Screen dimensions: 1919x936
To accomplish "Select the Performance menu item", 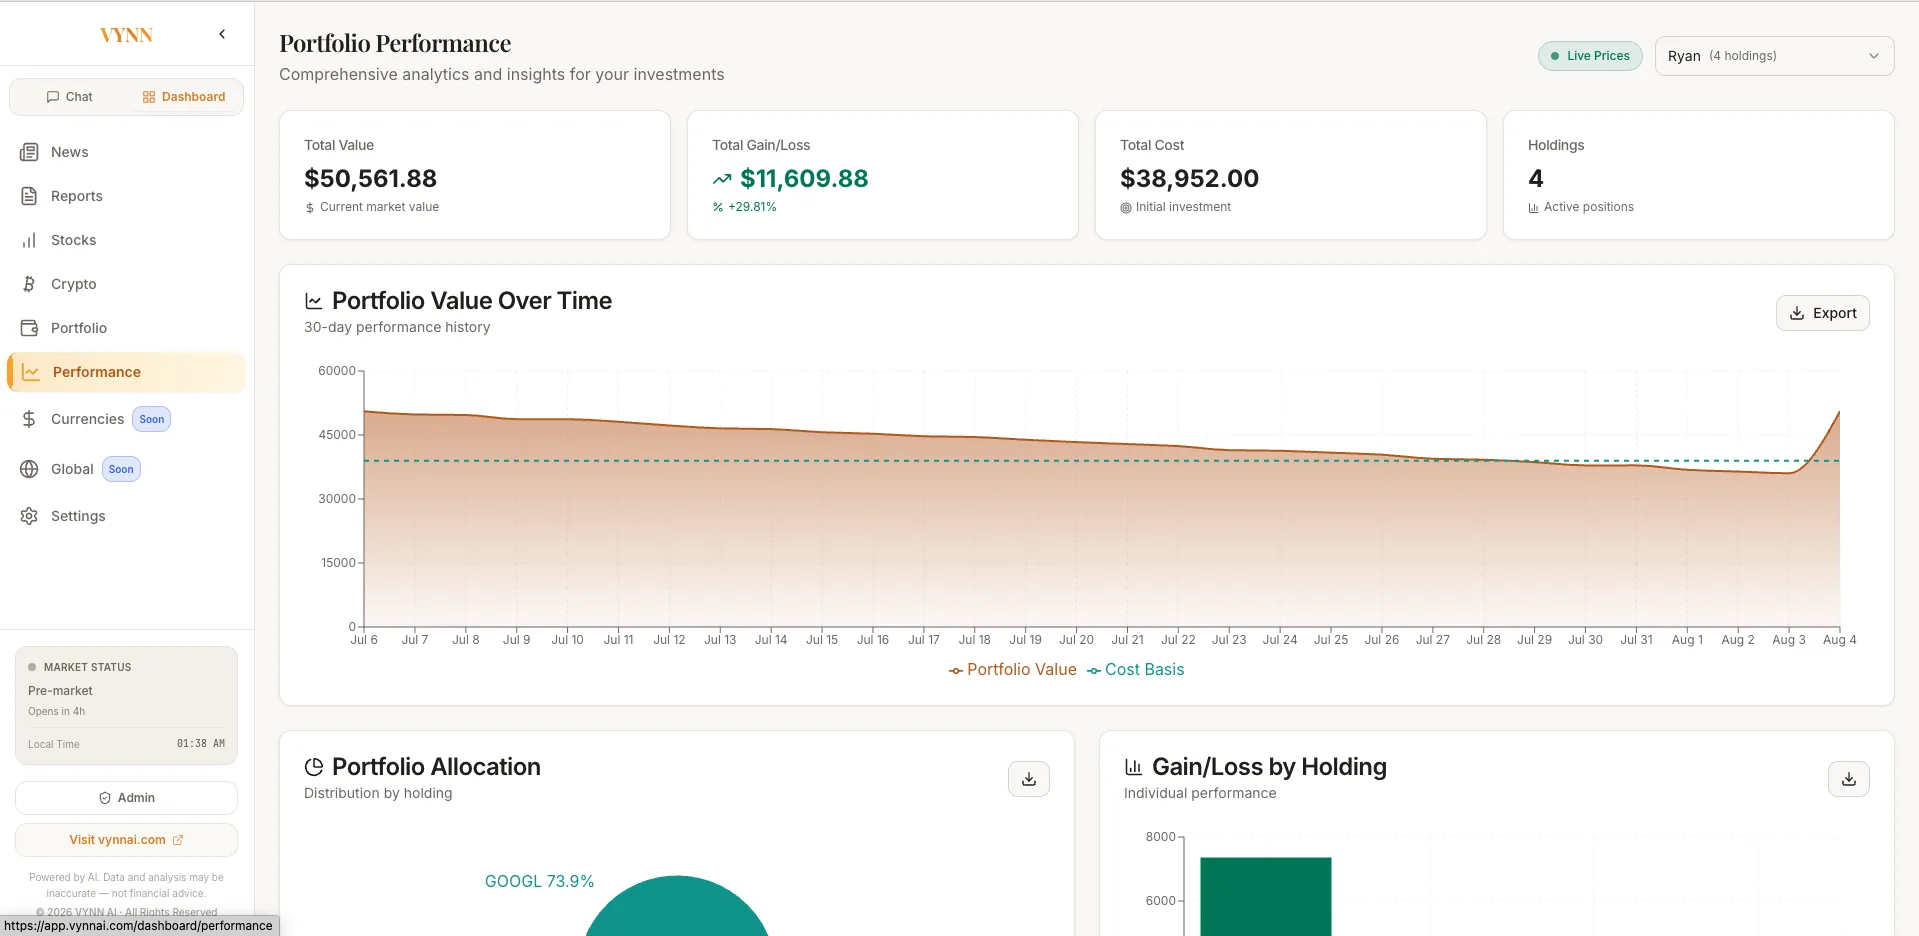I will coord(126,372).
